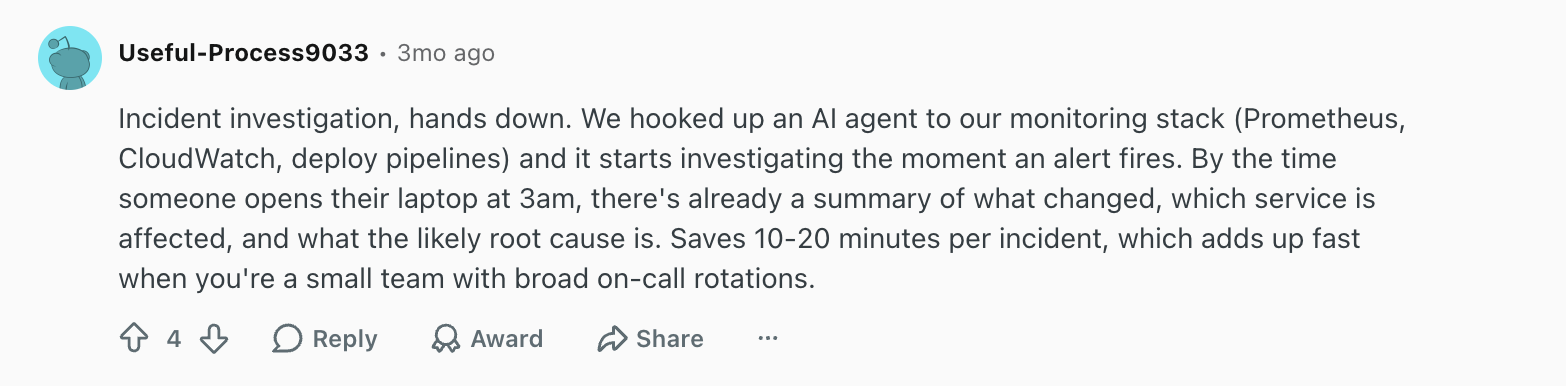Click the vote count number 4
This screenshot has width=1566, height=386.
pyautogui.click(x=174, y=339)
